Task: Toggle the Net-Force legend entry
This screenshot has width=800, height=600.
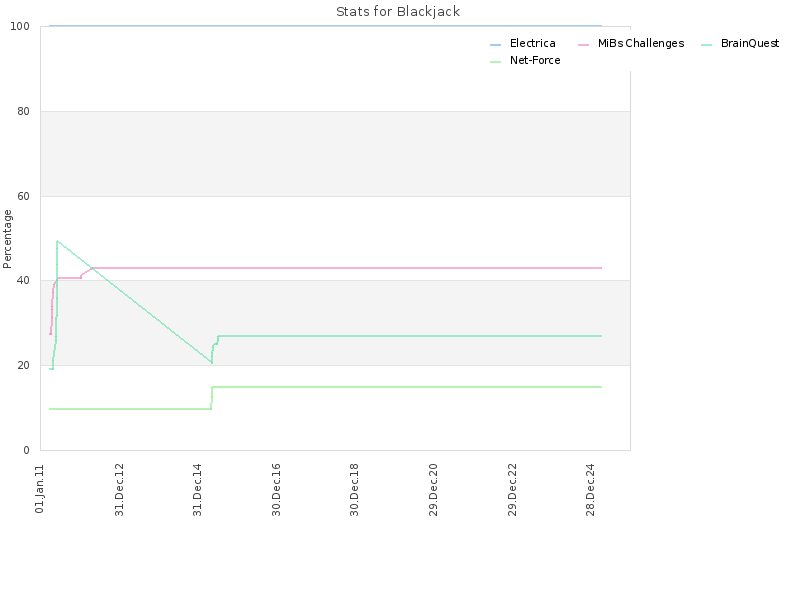Action: (x=525, y=60)
